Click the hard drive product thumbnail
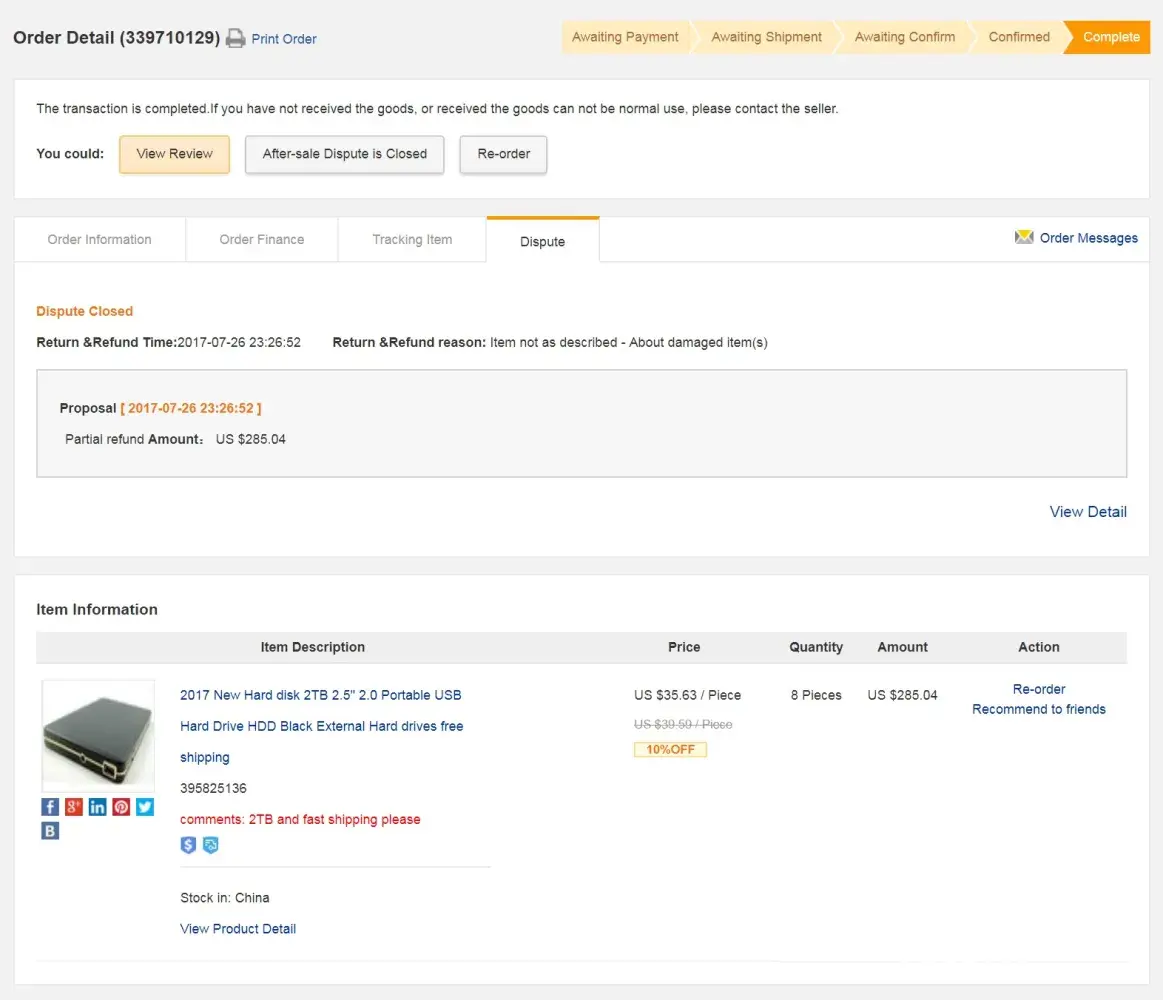 point(98,736)
